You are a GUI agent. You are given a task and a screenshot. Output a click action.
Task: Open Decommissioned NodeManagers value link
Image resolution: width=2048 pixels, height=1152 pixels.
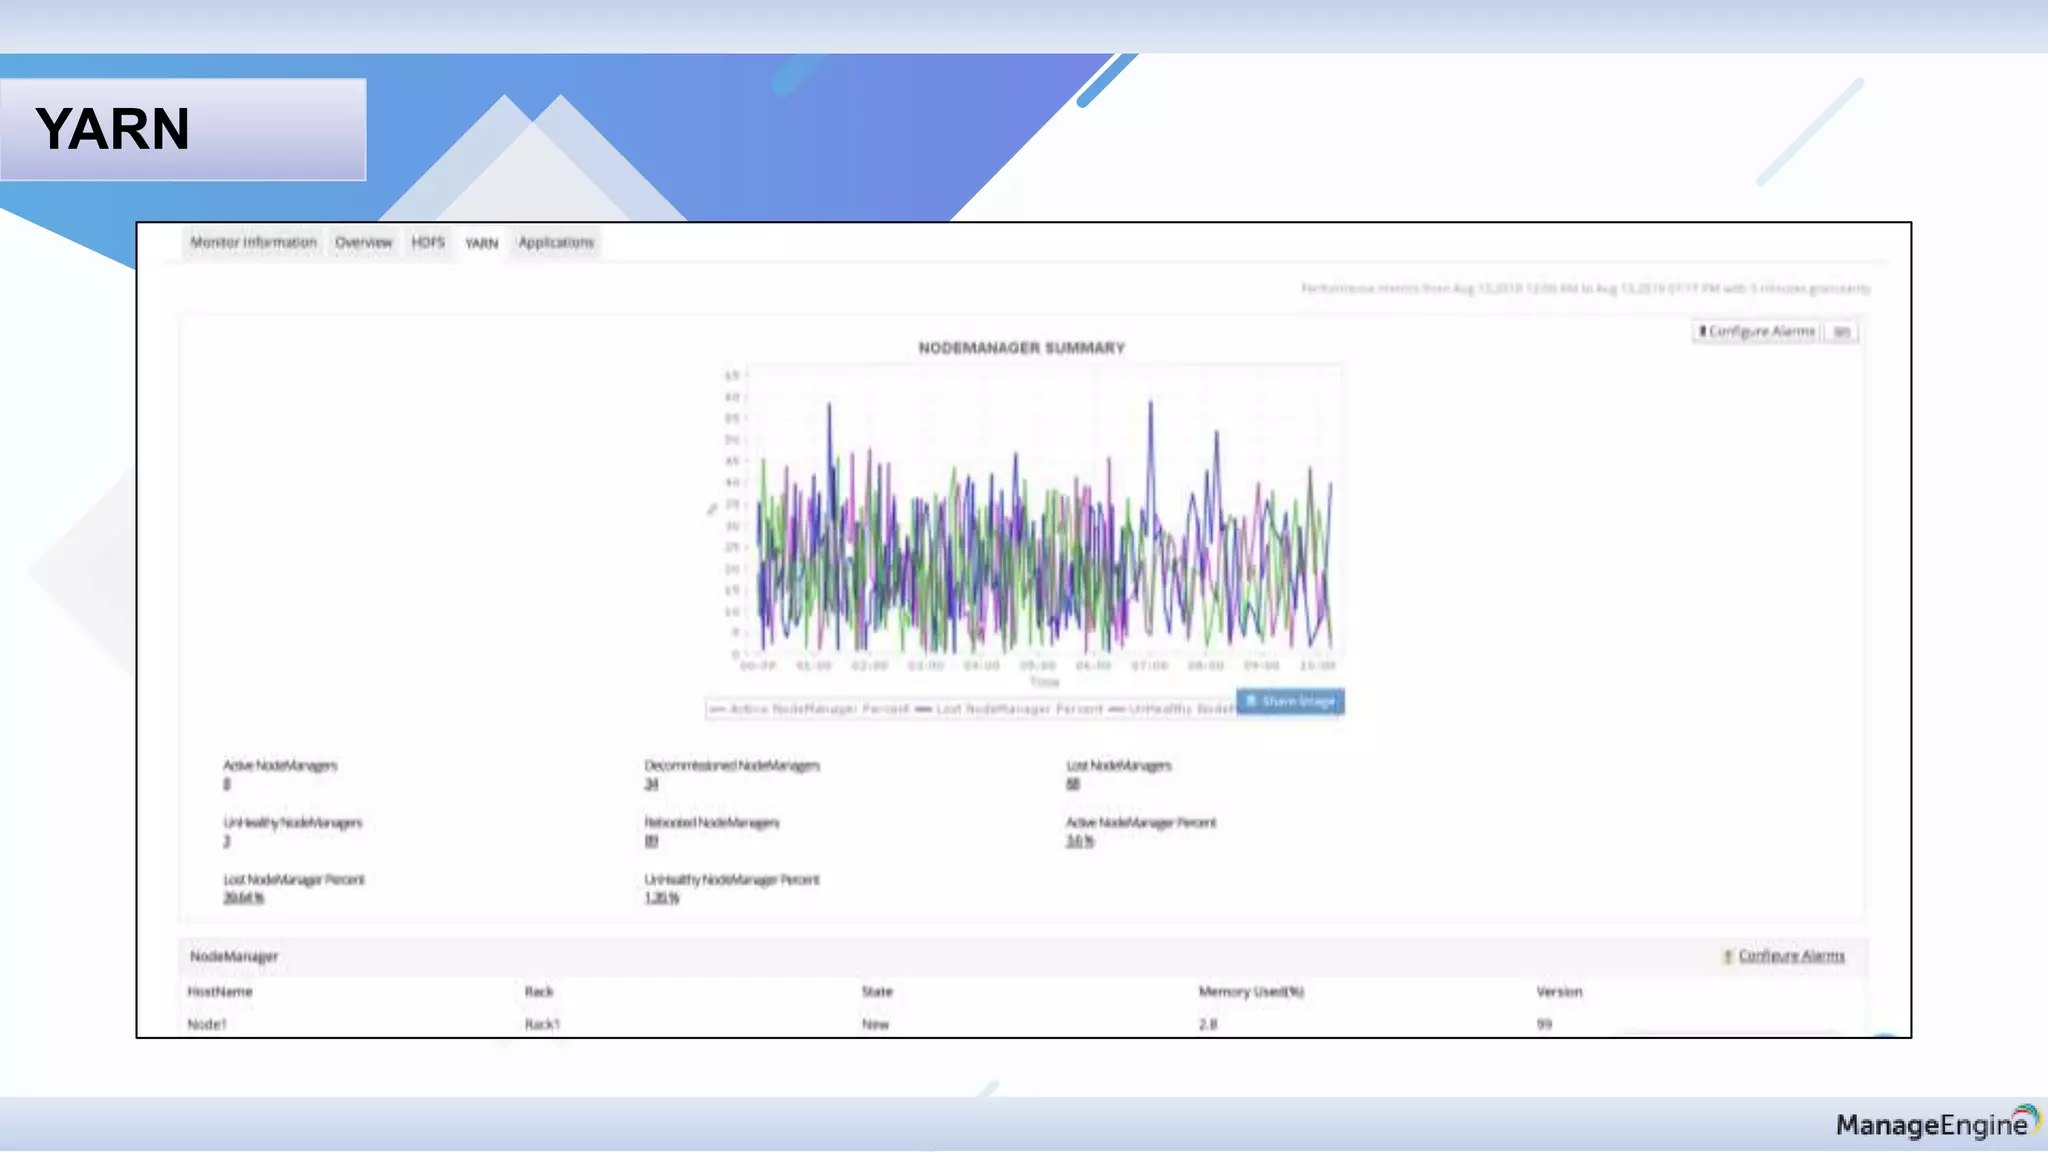(x=651, y=784)
